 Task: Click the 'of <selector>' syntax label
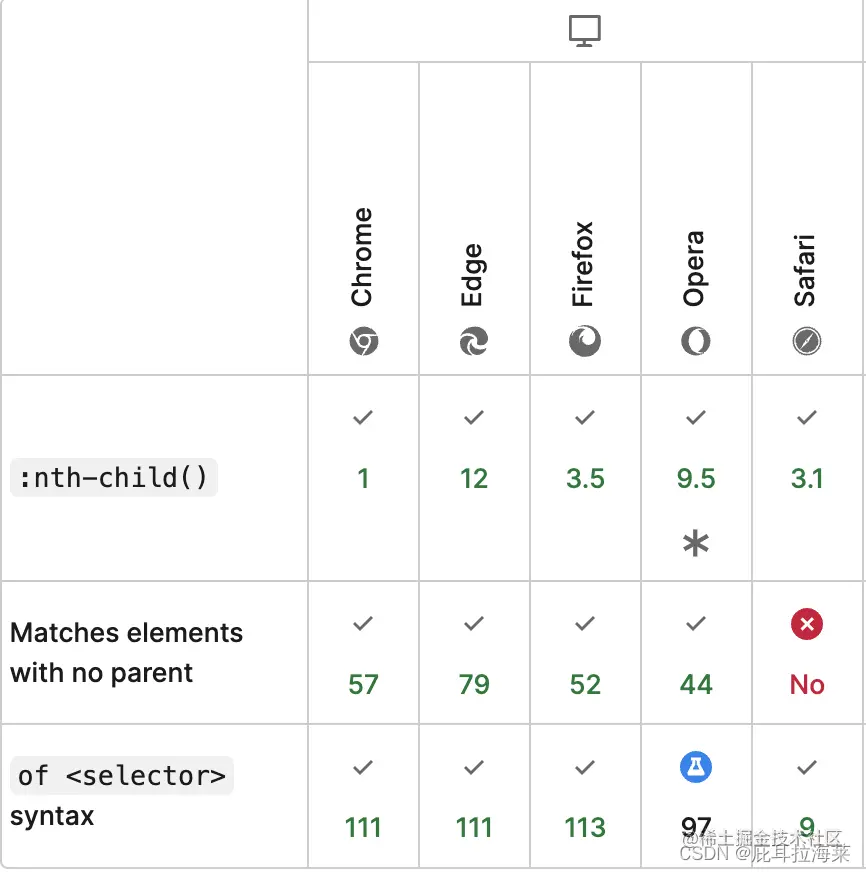pyautogui.click(x=122, y=775)
